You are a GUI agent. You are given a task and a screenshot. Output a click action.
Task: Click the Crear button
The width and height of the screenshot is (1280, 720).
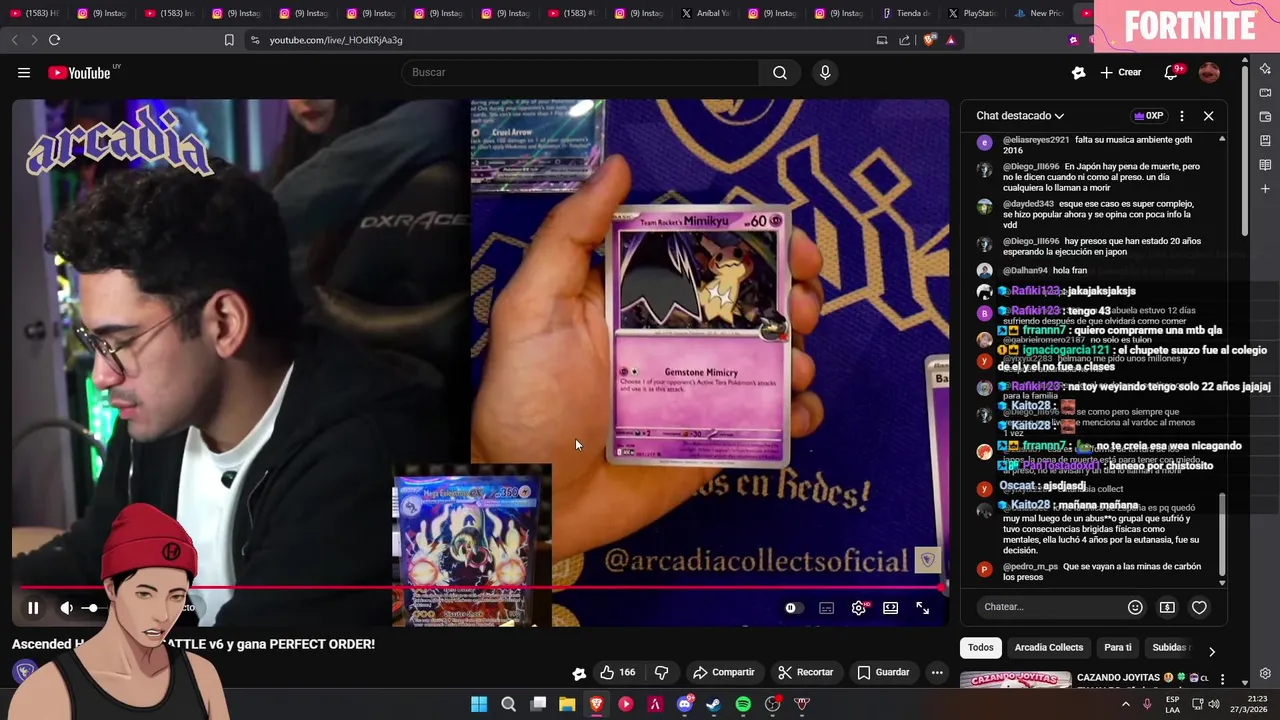pos(1121,72)
